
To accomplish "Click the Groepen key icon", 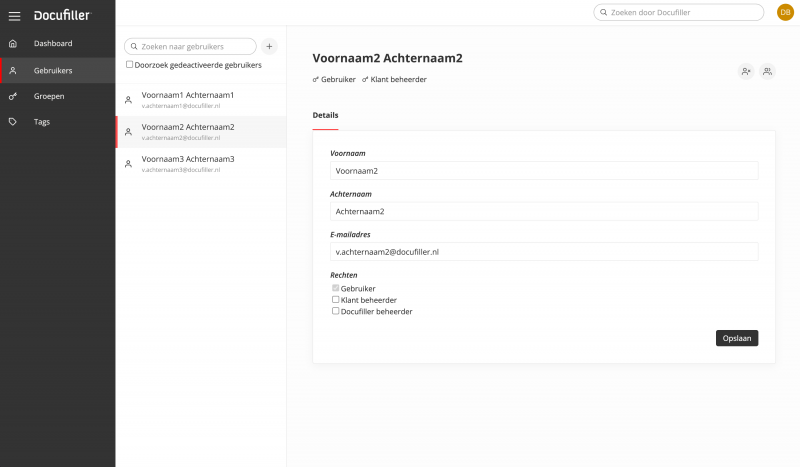I will (x=13, y=96).
